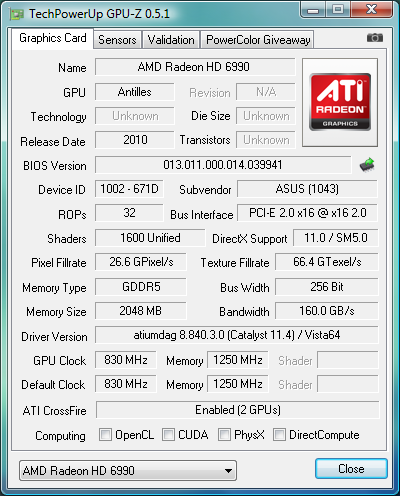Click the GPU-Z title bar app icon
Screen dimensions: 400x496
click(x=17, y=14)
